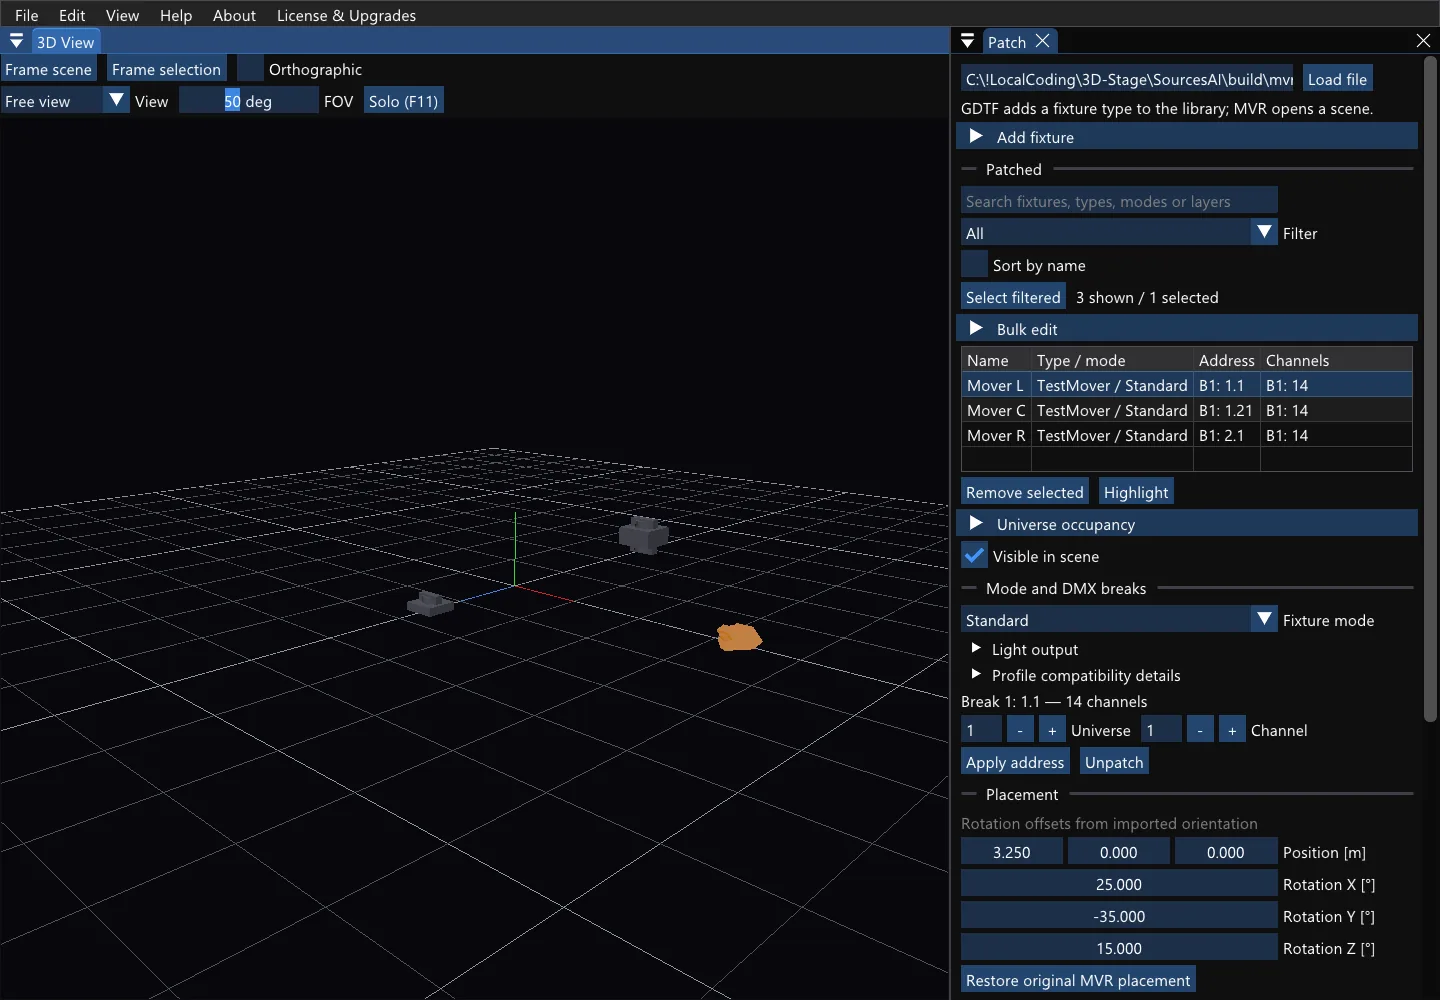Decrease the Channel value with minus button
The width and height of the screenshot is (1440, 1000).
1200,730
